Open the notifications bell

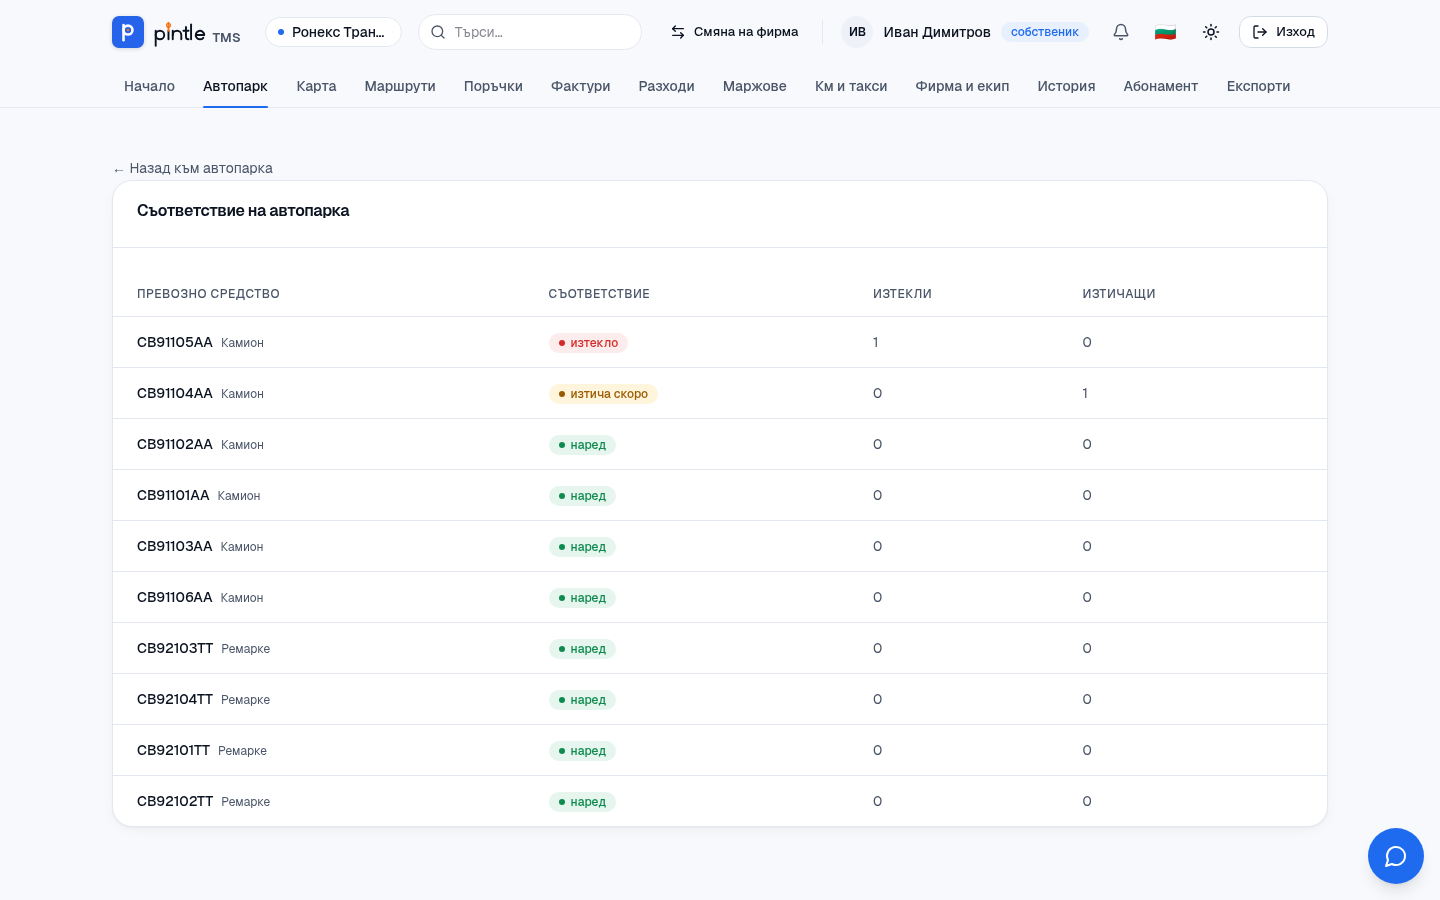pyautogui.click(x=1121, y=32)
